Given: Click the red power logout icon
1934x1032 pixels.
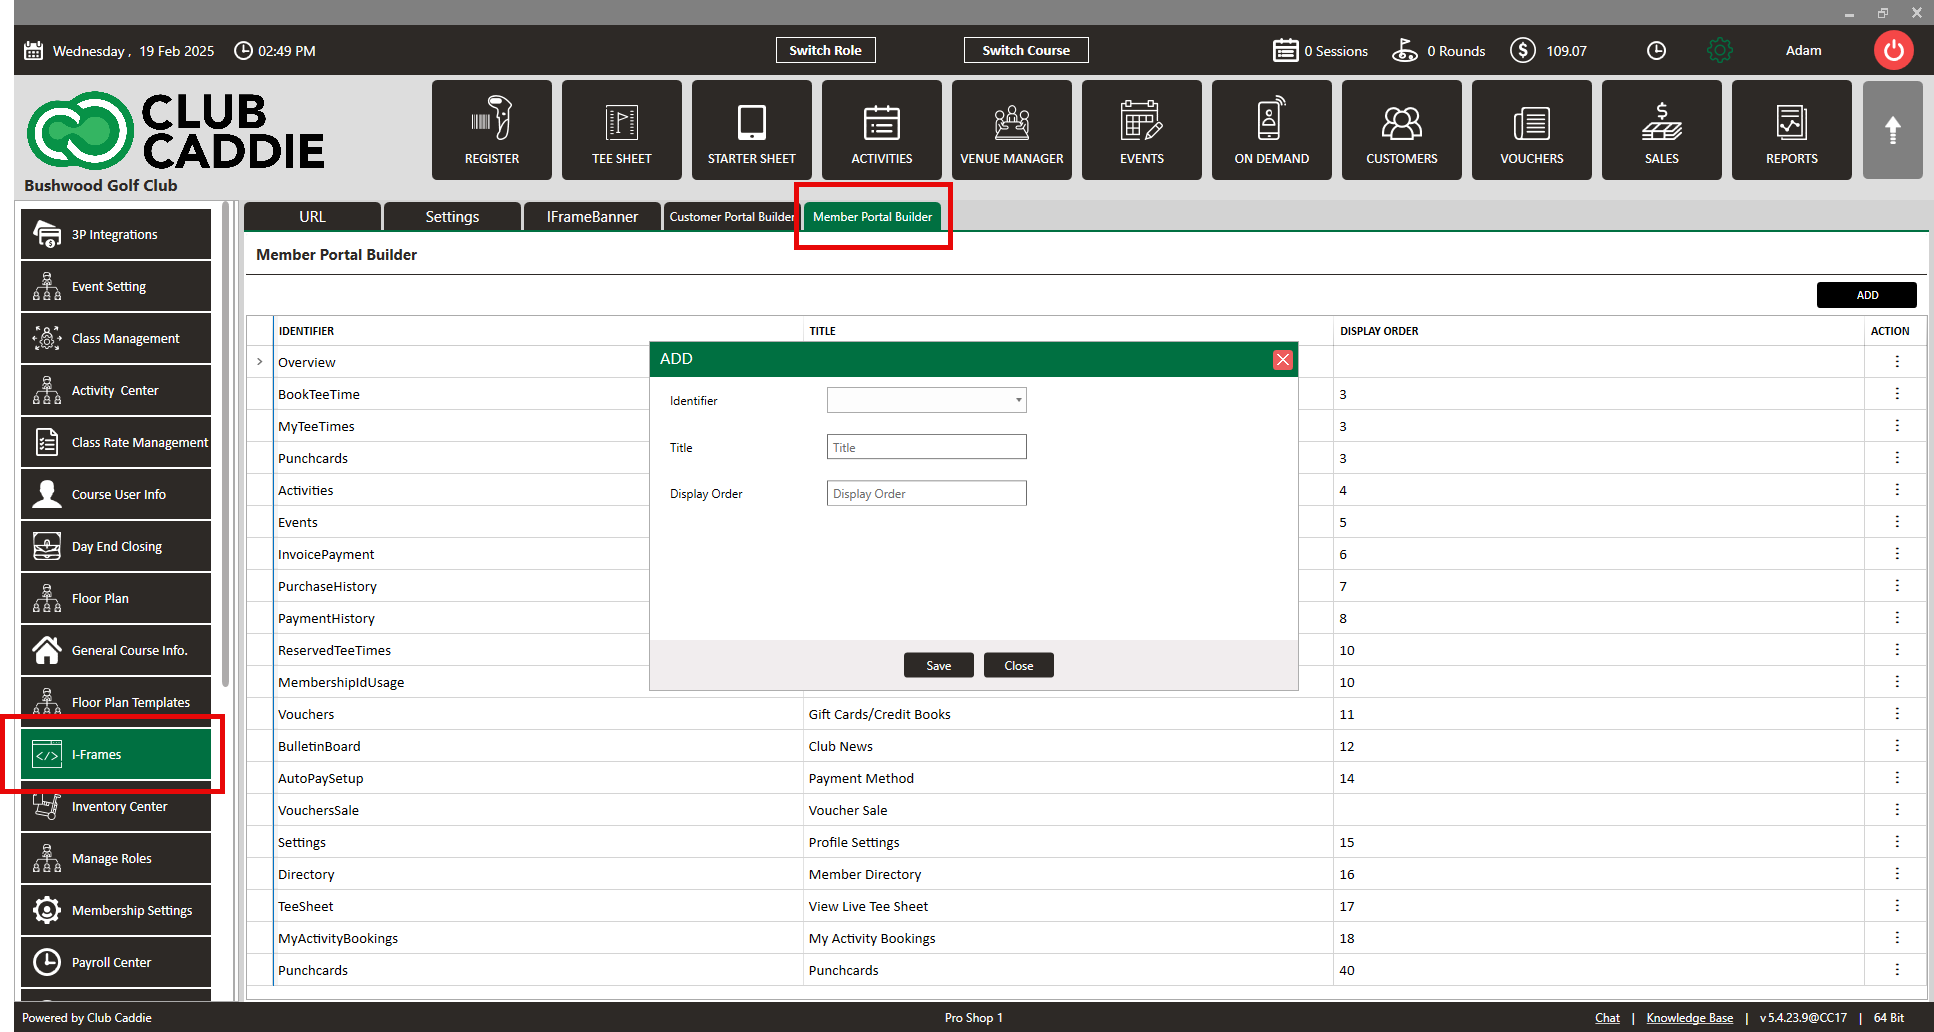Looking at the screenshot, I should pos(1894,50).
